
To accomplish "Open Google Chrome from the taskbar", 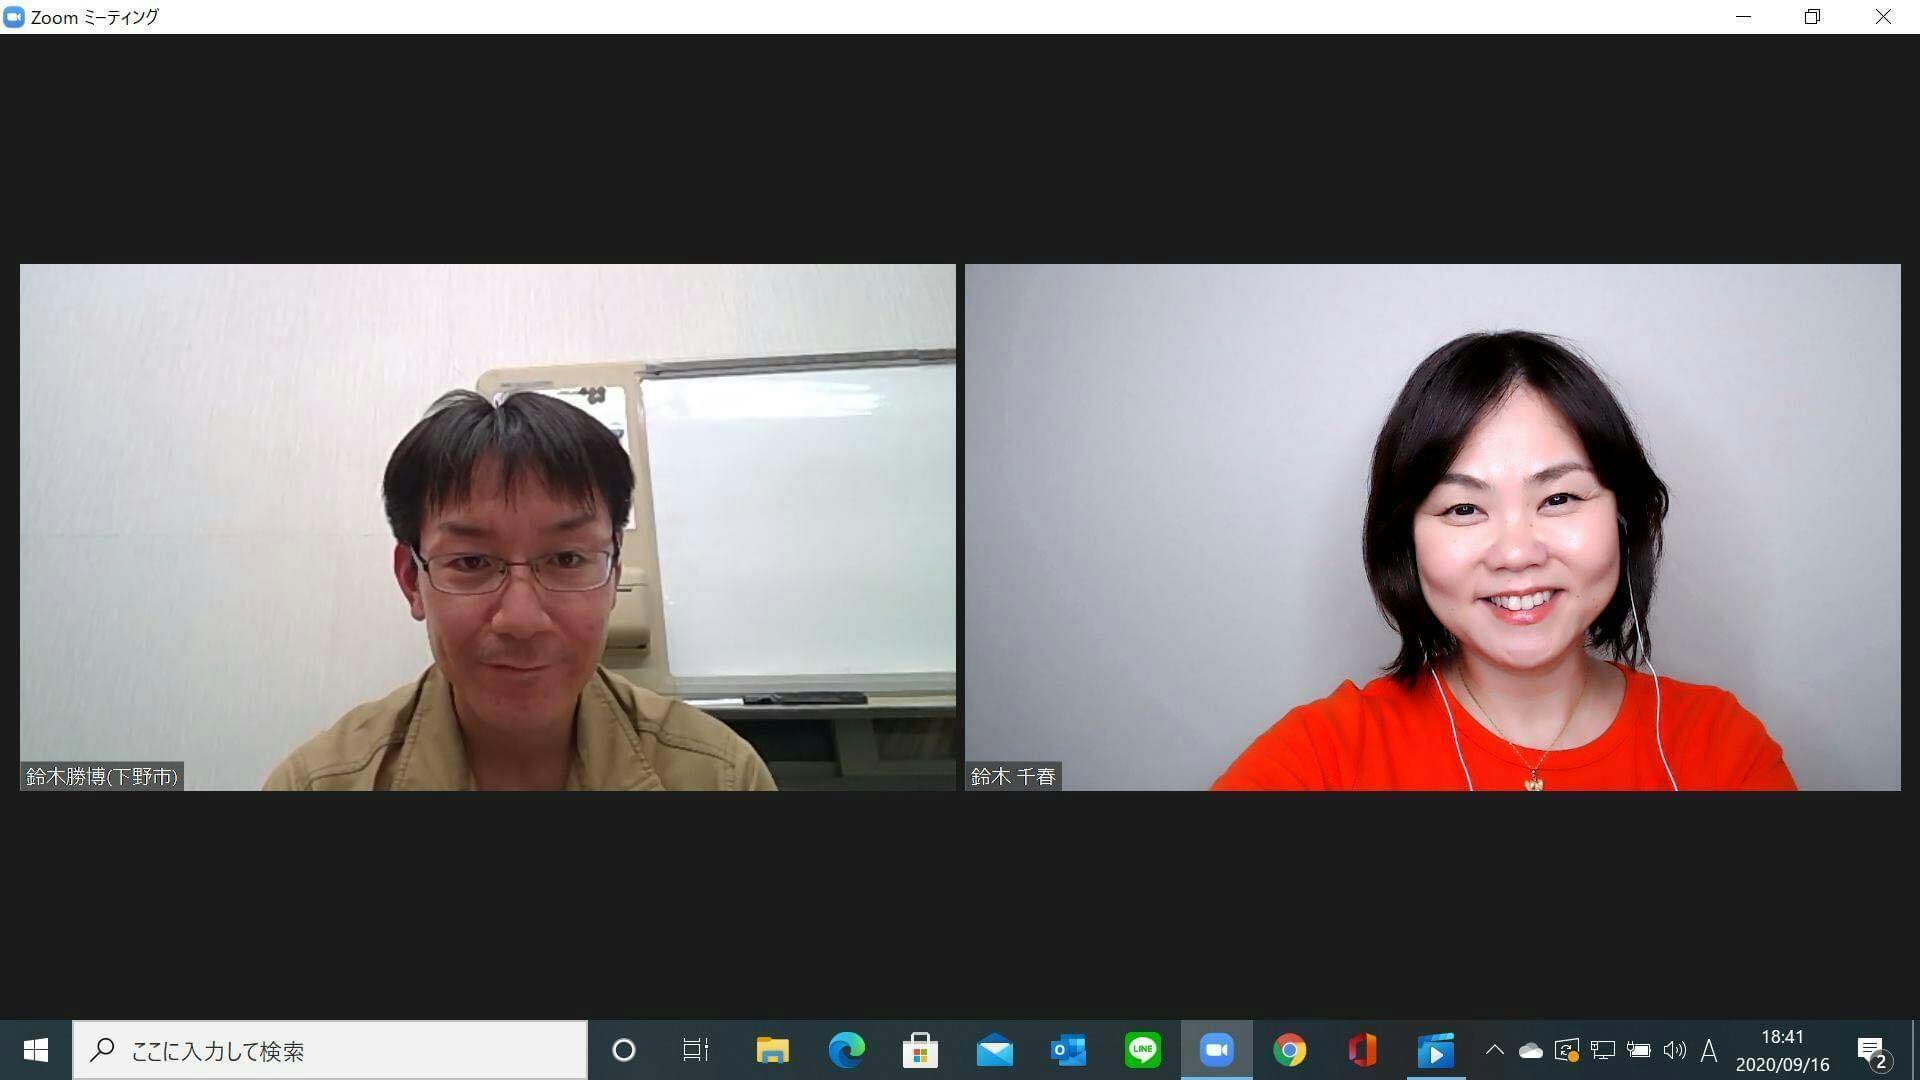I will coord(1290,1050).
